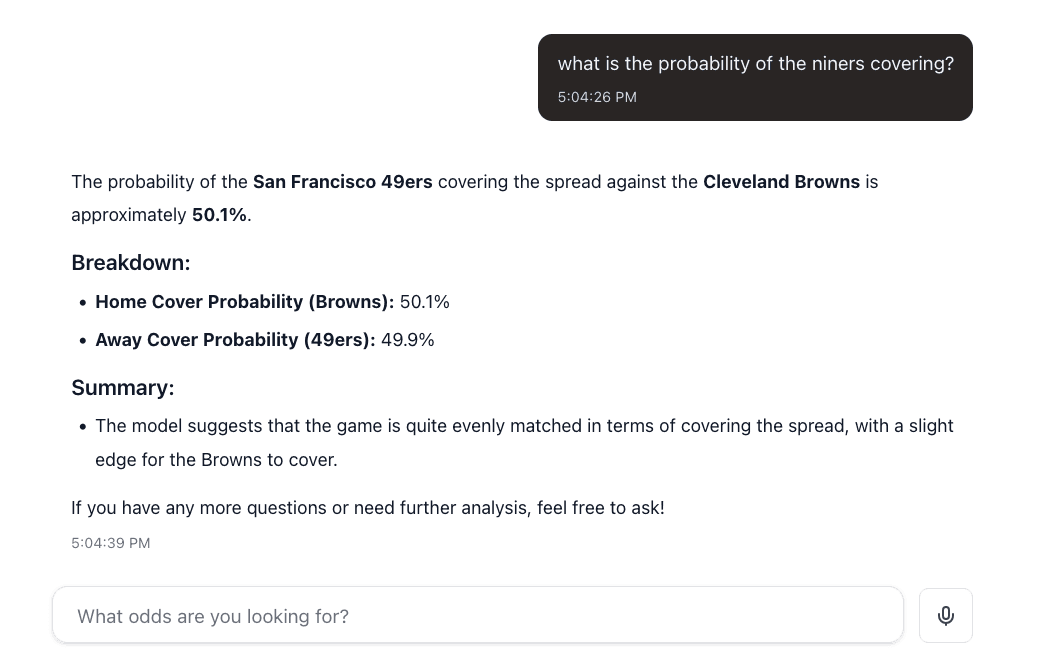Click the 'What odds are you looking for?' field
This screenshot has height=661, width=1040.
pos(213,616)
